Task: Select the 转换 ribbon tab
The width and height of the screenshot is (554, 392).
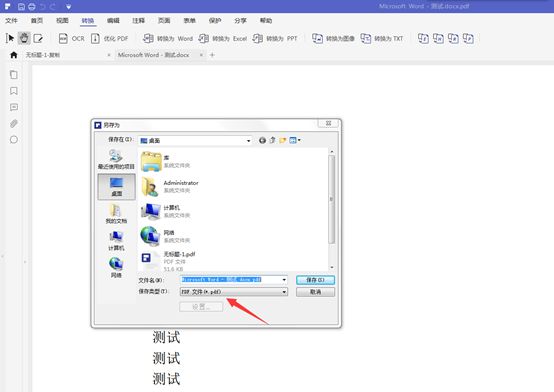Action: point(88,21)
